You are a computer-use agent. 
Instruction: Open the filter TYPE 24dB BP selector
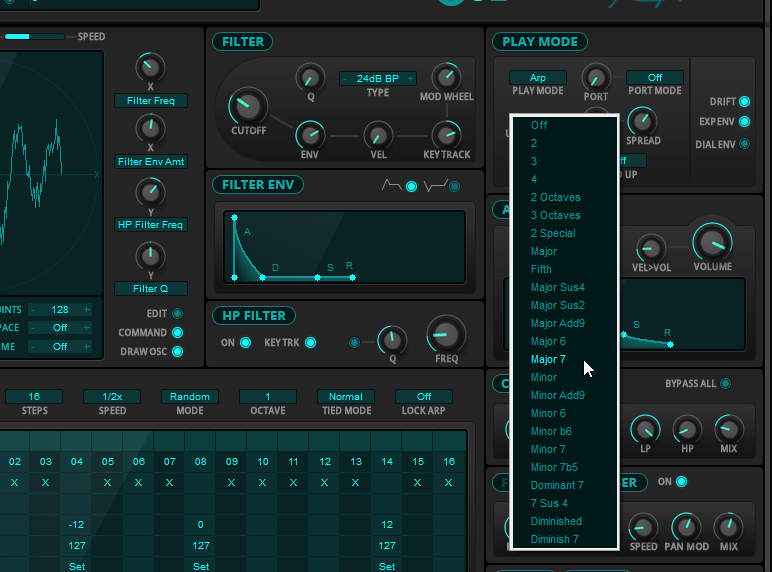(378, 78)
